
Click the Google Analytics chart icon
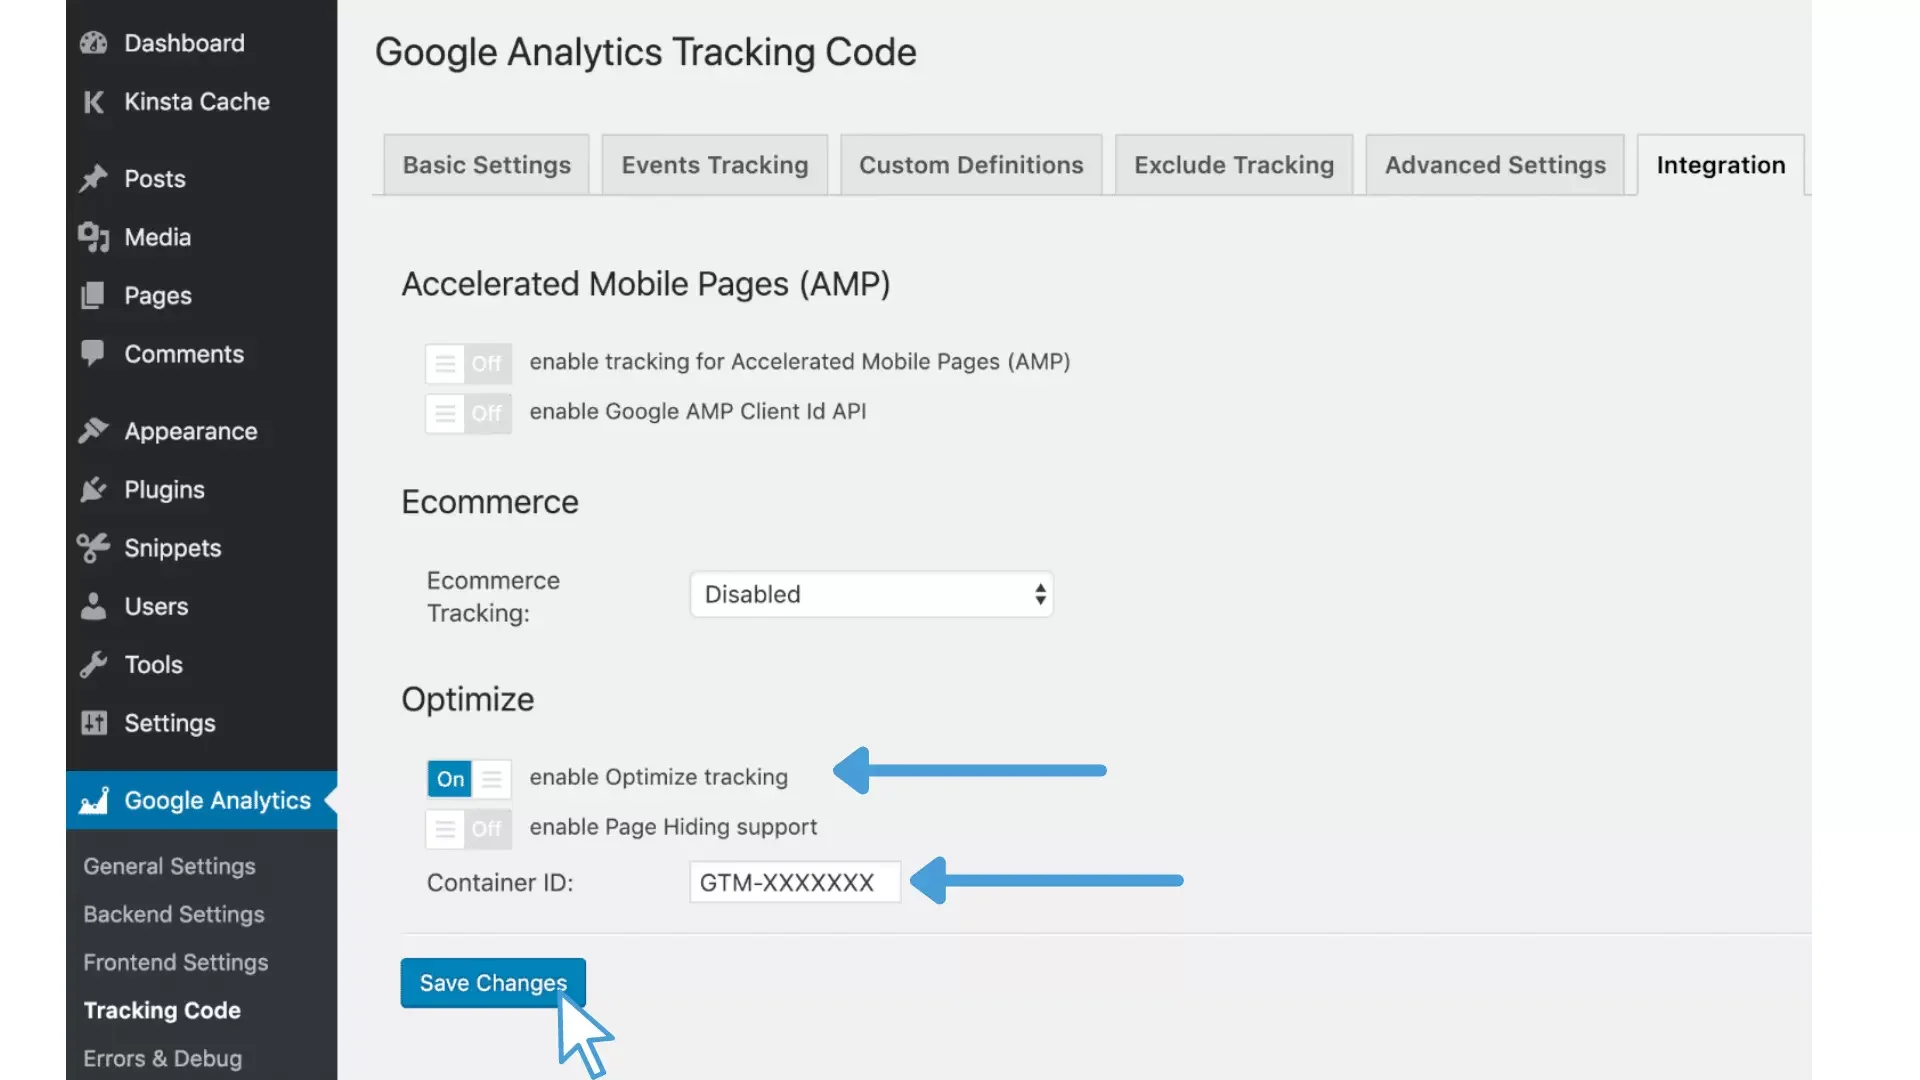tap(93, 801)
